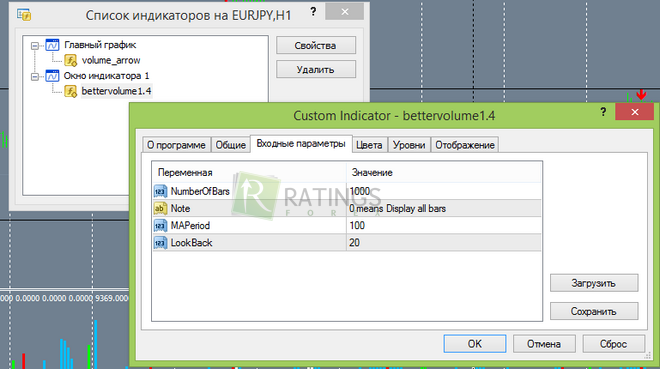Image resolution: width=660 pixels, height=369 pixels.
Task: Click the Удалить button
Action: [316, 69]
